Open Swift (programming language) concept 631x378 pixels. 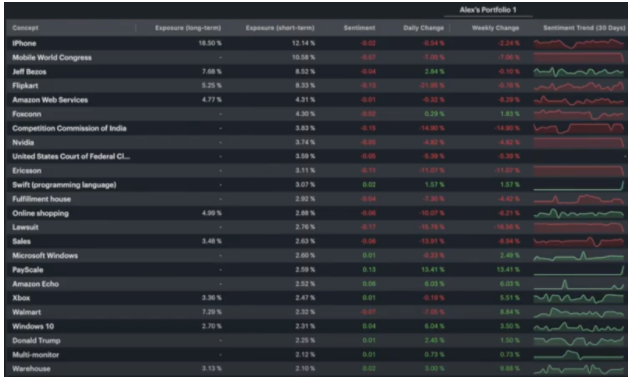tap(64, 185)
